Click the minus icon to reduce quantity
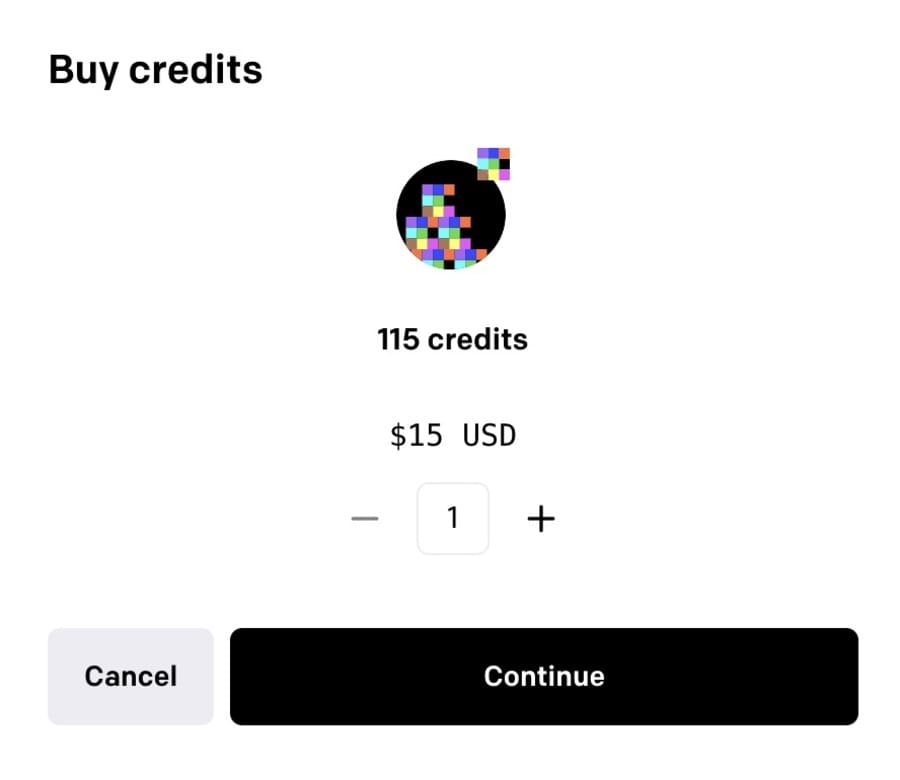900x780 pixels. [365, 519]
